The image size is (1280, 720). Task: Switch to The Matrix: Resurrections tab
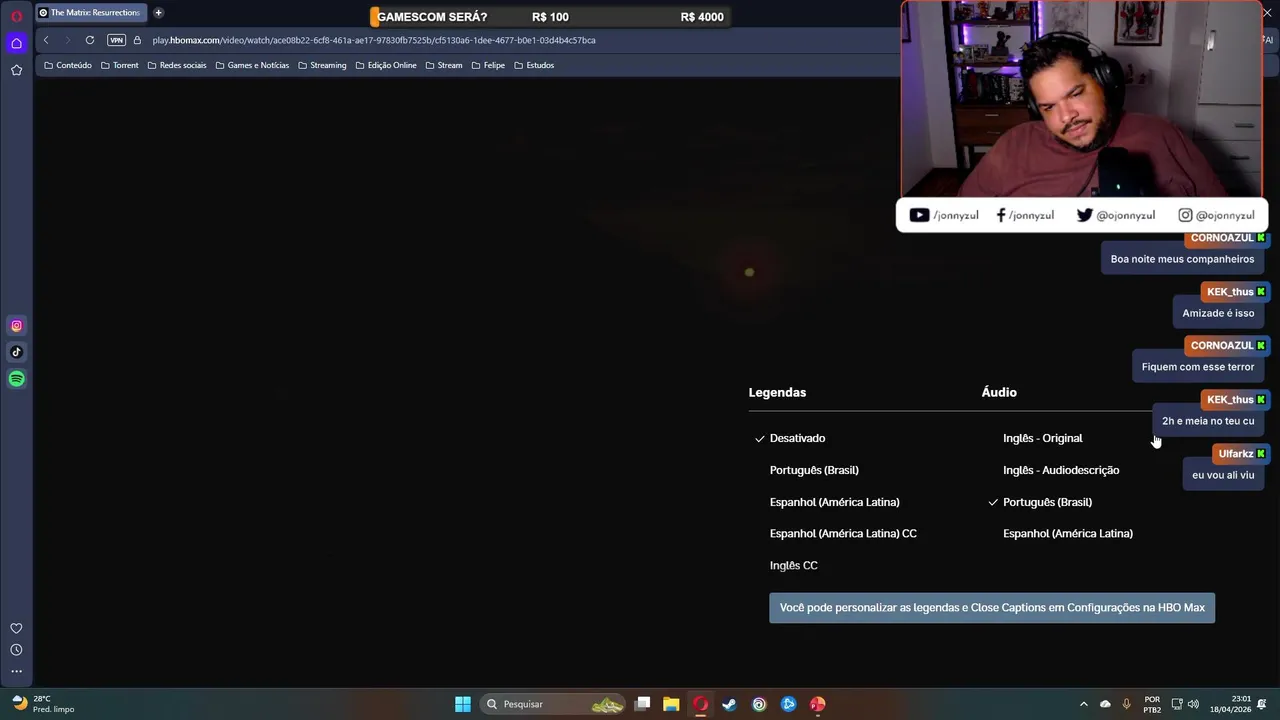91,13
